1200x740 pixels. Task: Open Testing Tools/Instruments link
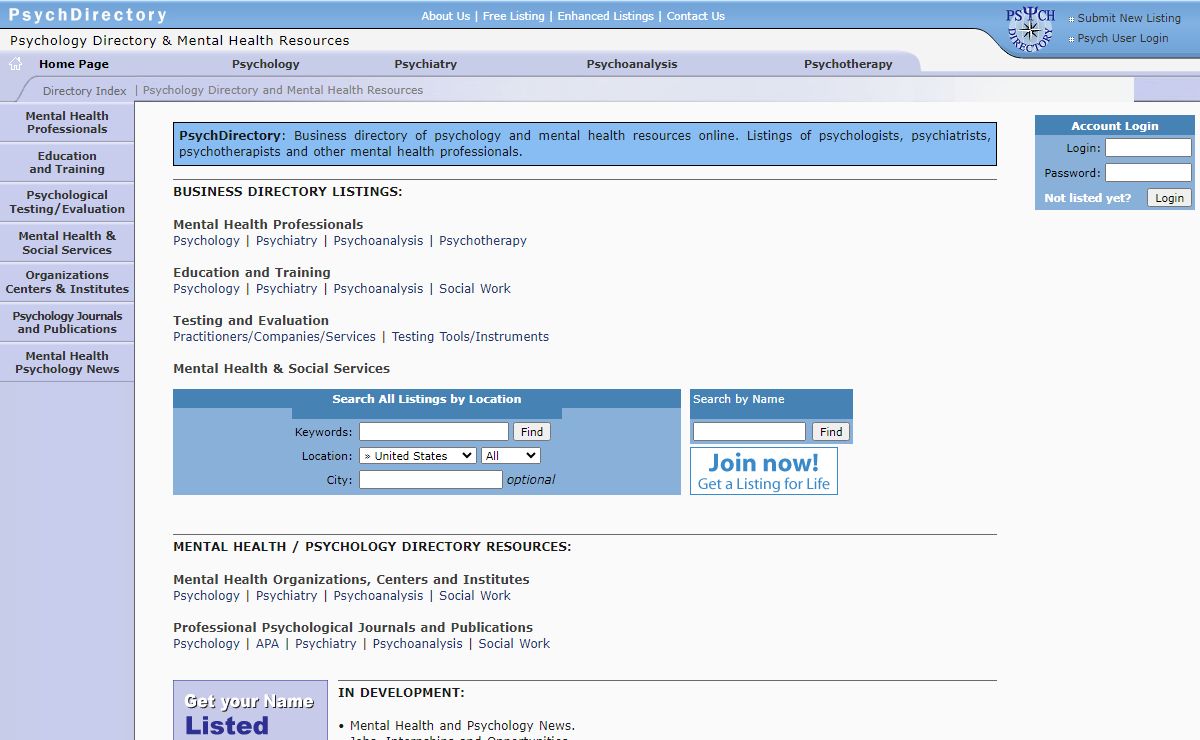pyautogui.click(x=470, y=337)
